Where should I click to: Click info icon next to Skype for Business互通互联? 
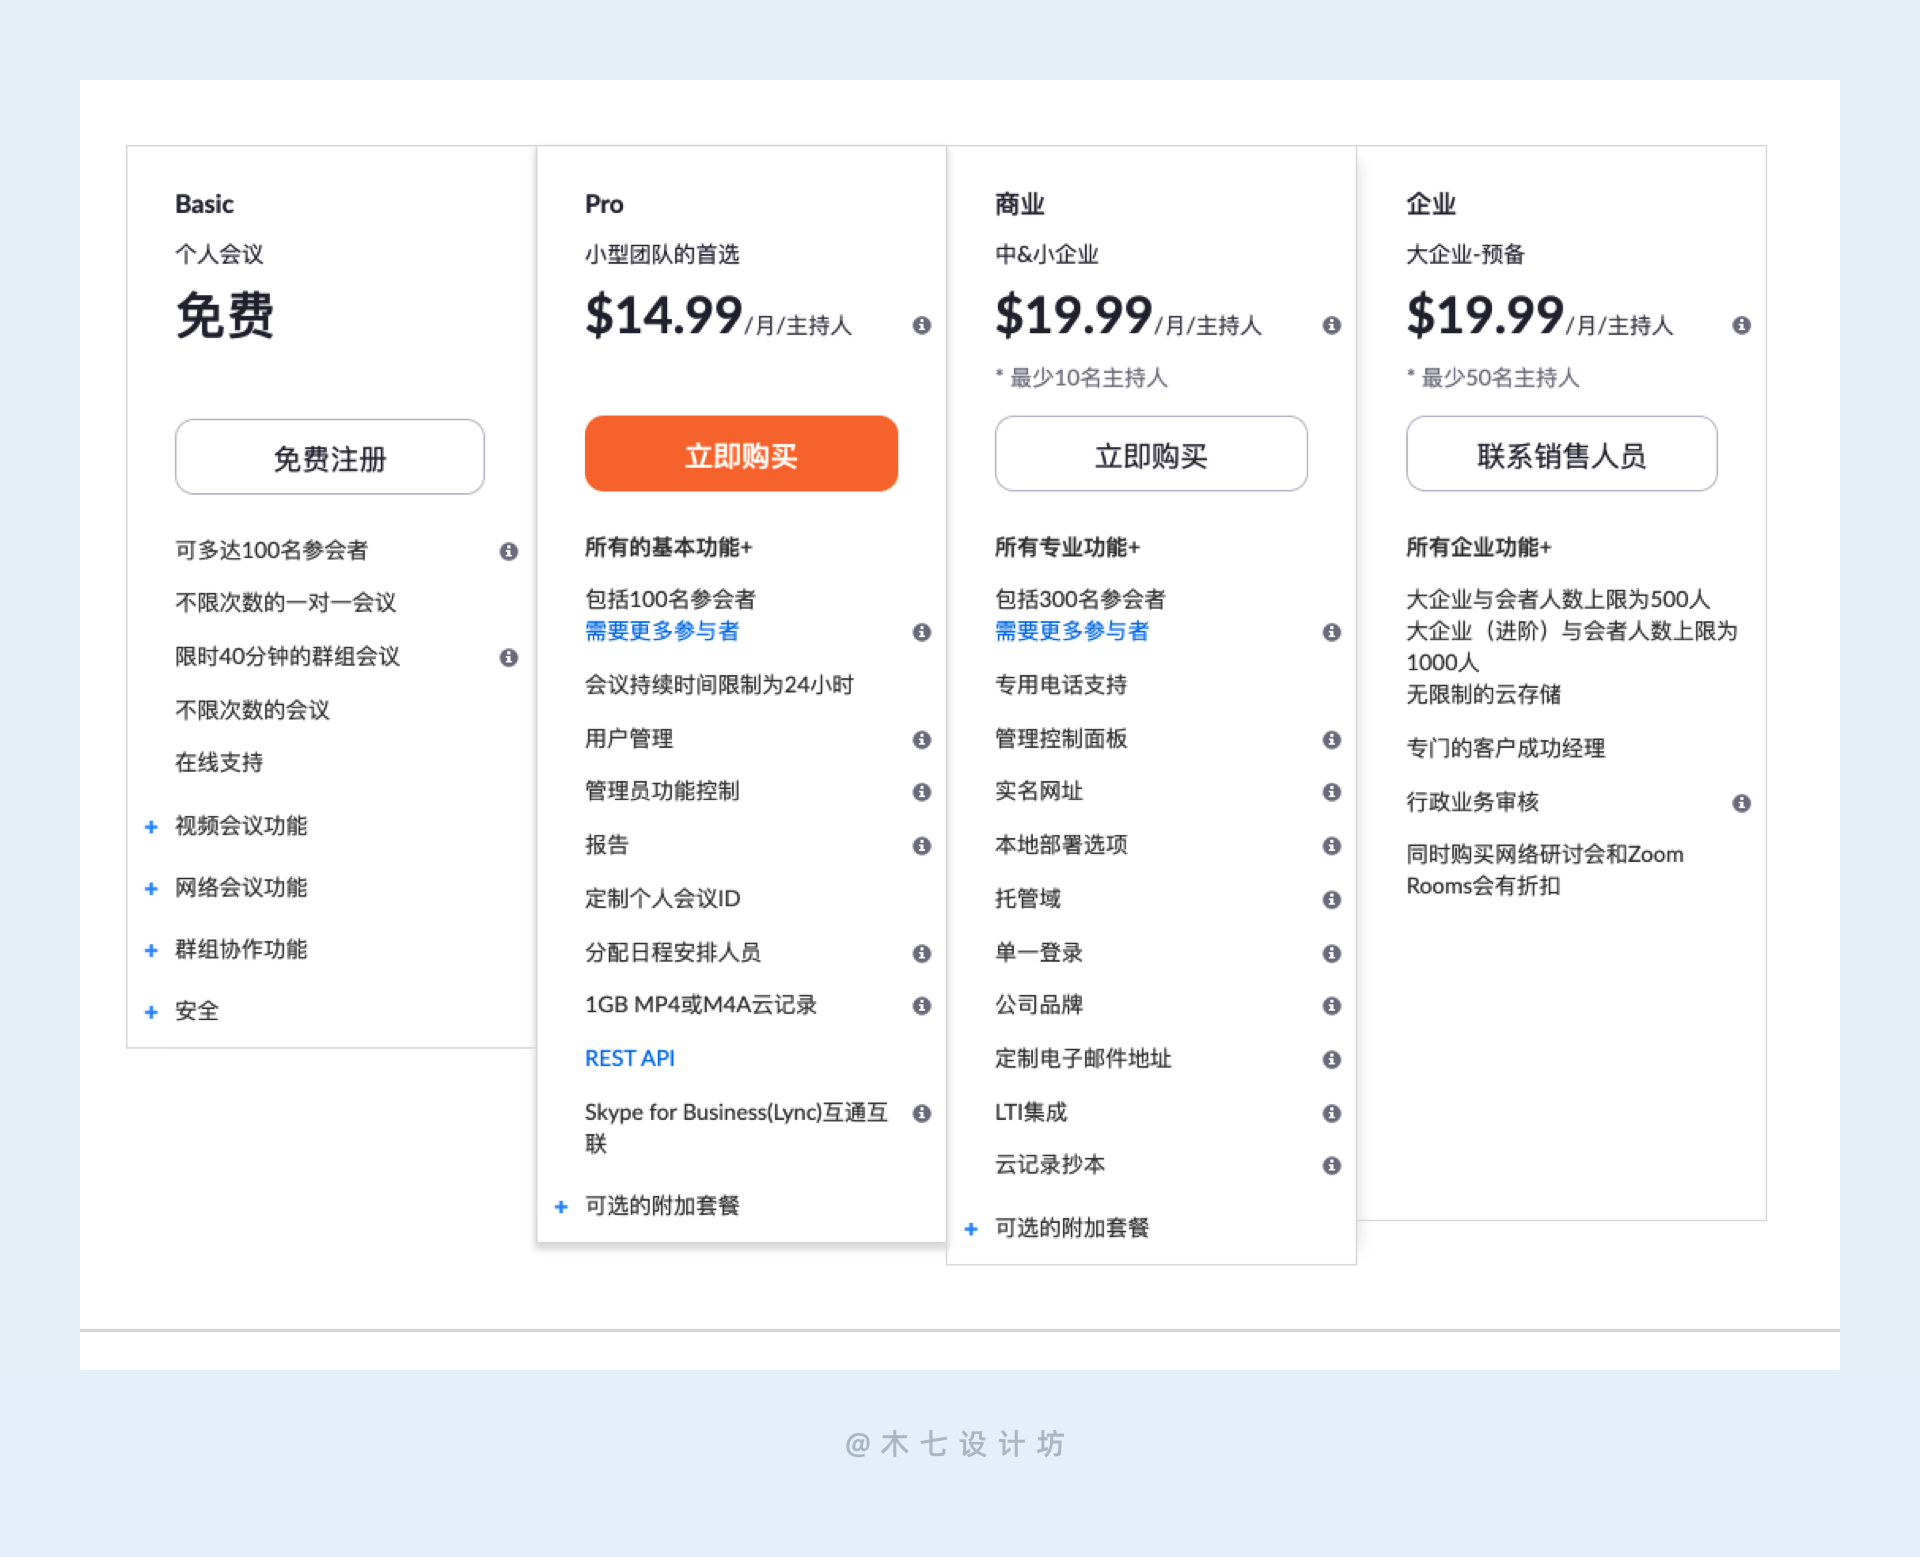point(921,1113)
